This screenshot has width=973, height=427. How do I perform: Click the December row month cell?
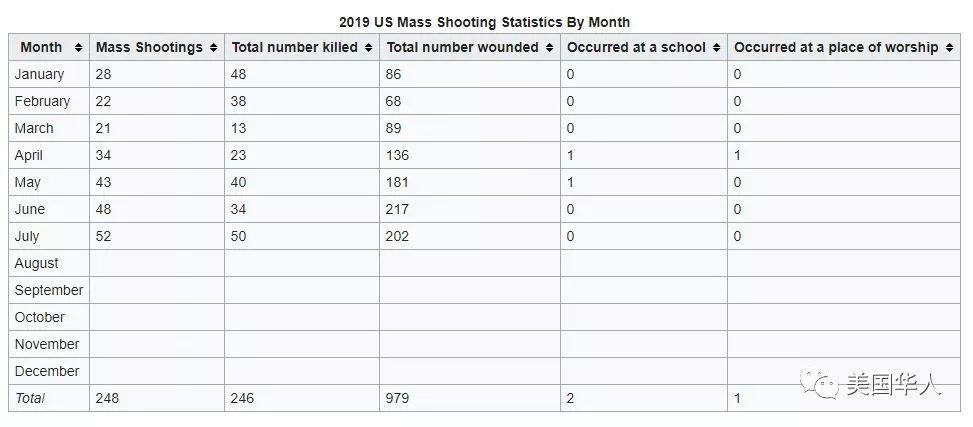click(47, 371)
